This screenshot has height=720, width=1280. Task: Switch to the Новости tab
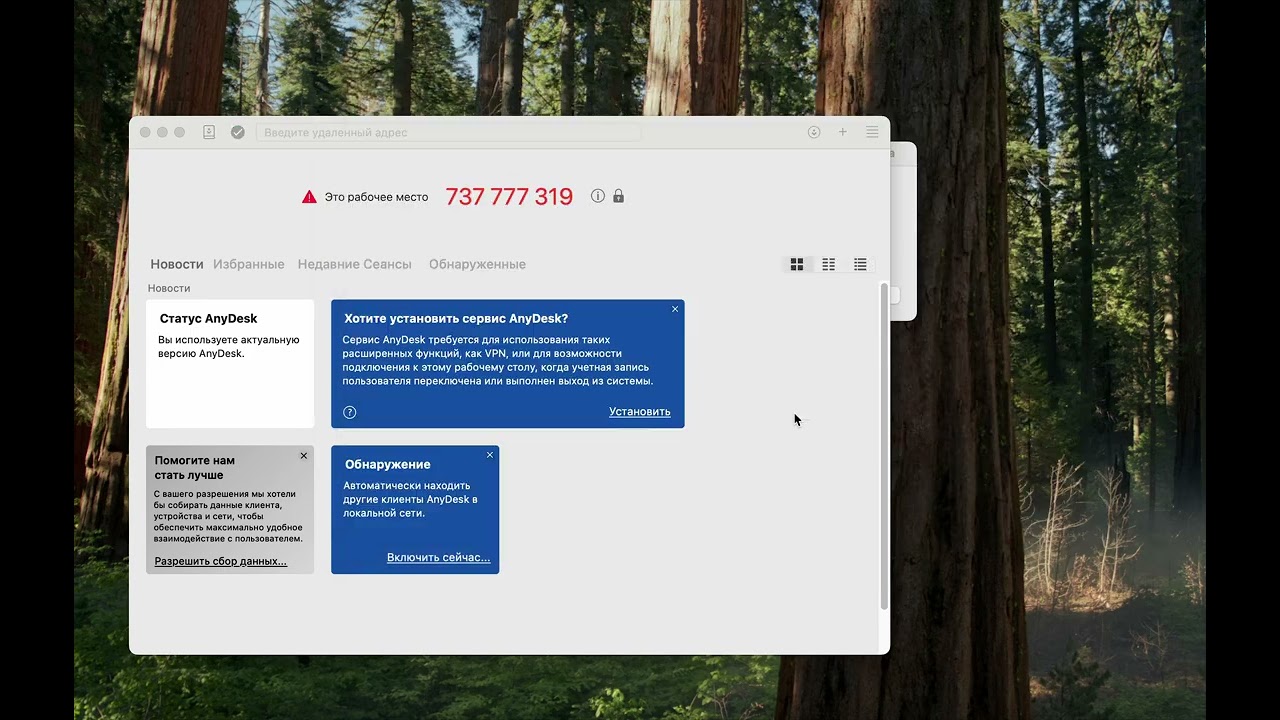click(177, 264)
